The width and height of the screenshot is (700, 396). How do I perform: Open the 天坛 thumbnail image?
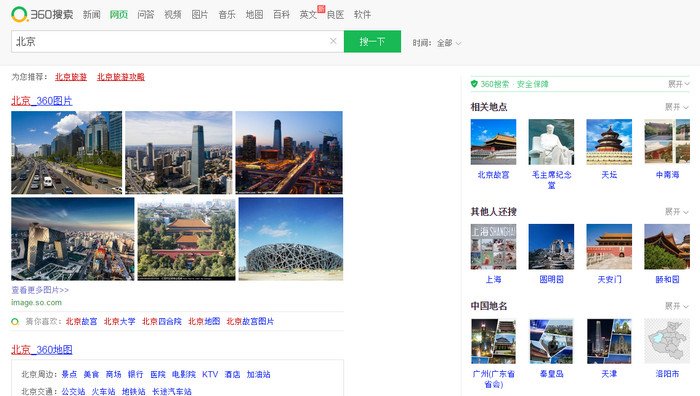pyautogui.click(x=609, y=142)
